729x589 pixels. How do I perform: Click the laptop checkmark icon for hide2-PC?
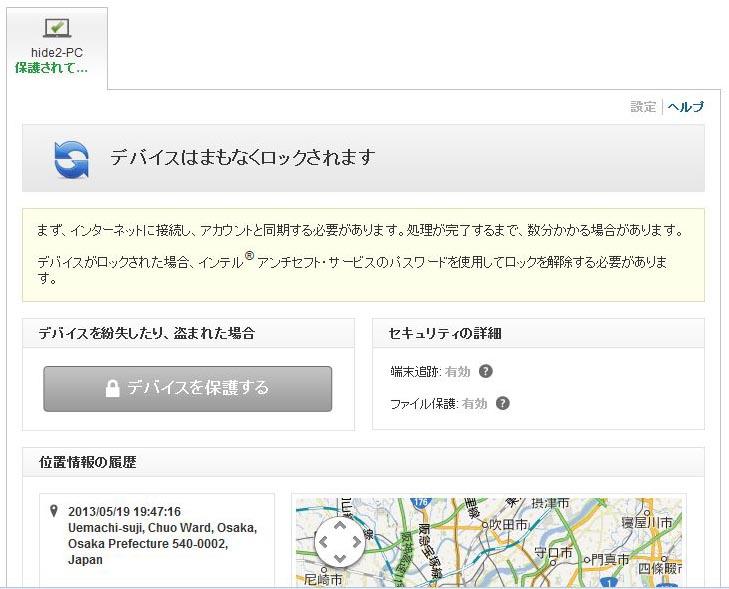(x=57, y=28)
